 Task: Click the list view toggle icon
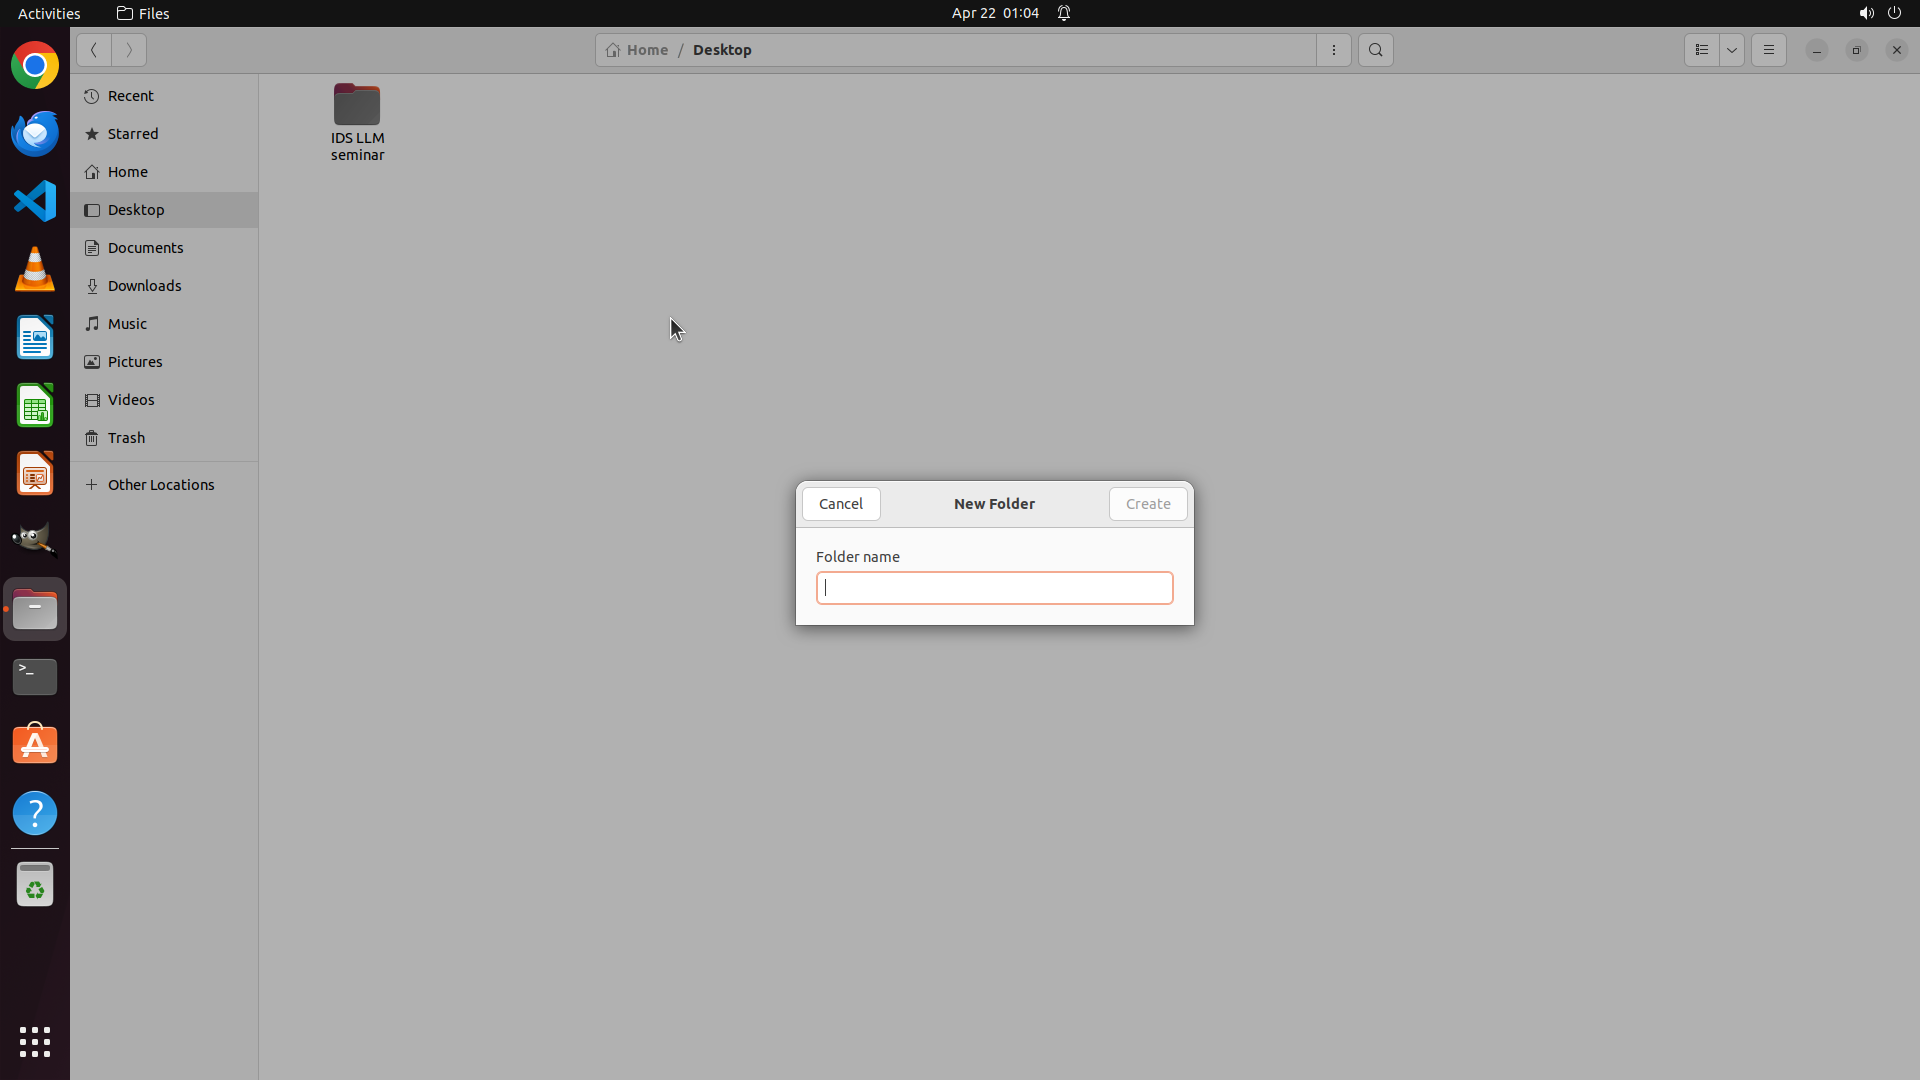(x=1701, y=50)
